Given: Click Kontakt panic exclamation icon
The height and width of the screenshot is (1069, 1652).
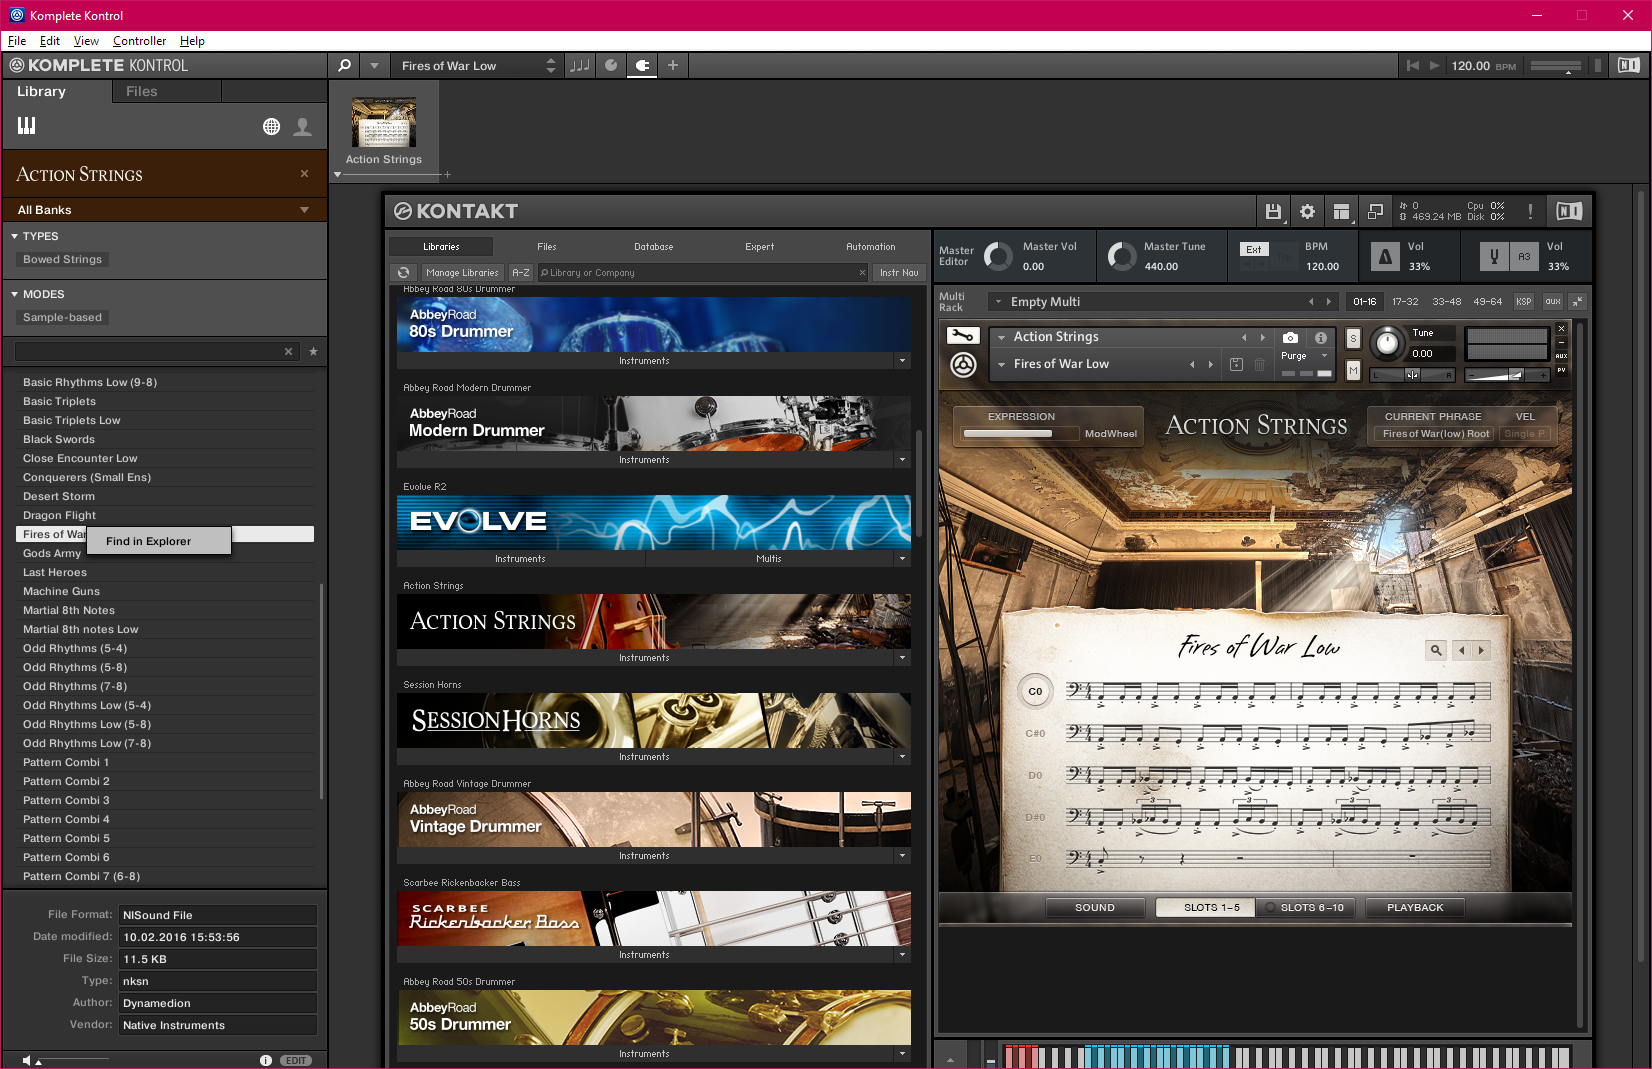Looking at the screenshot, I should [x=1530, y=211].
